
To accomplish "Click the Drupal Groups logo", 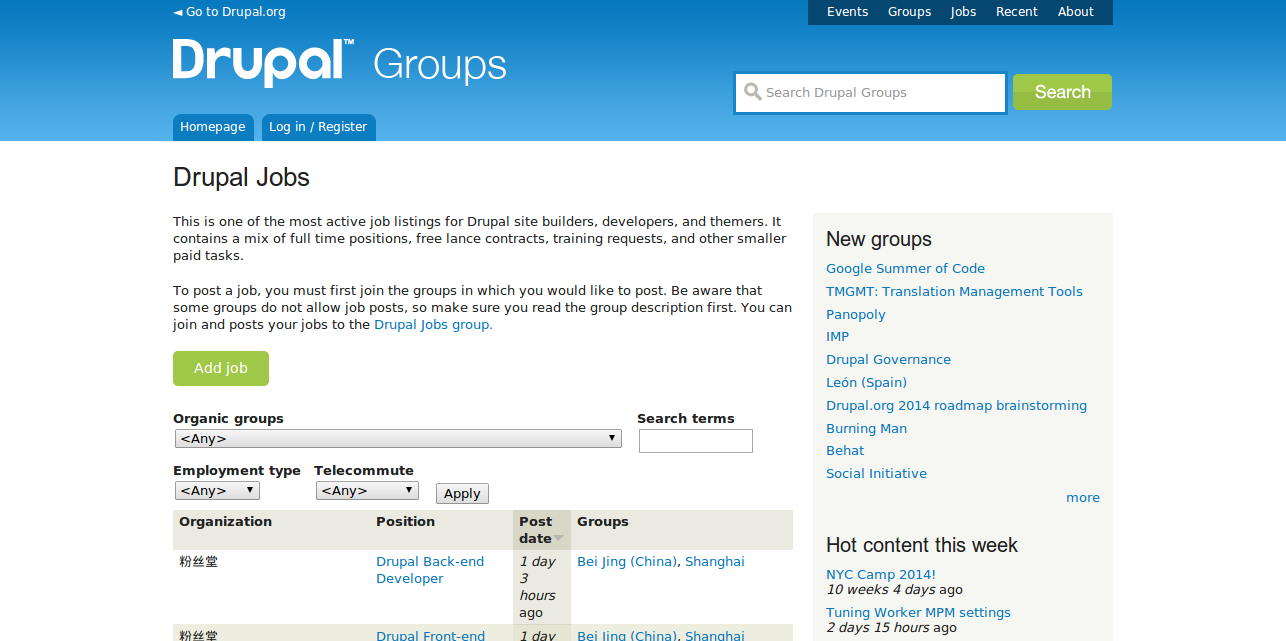I will [x=340, y=62].
